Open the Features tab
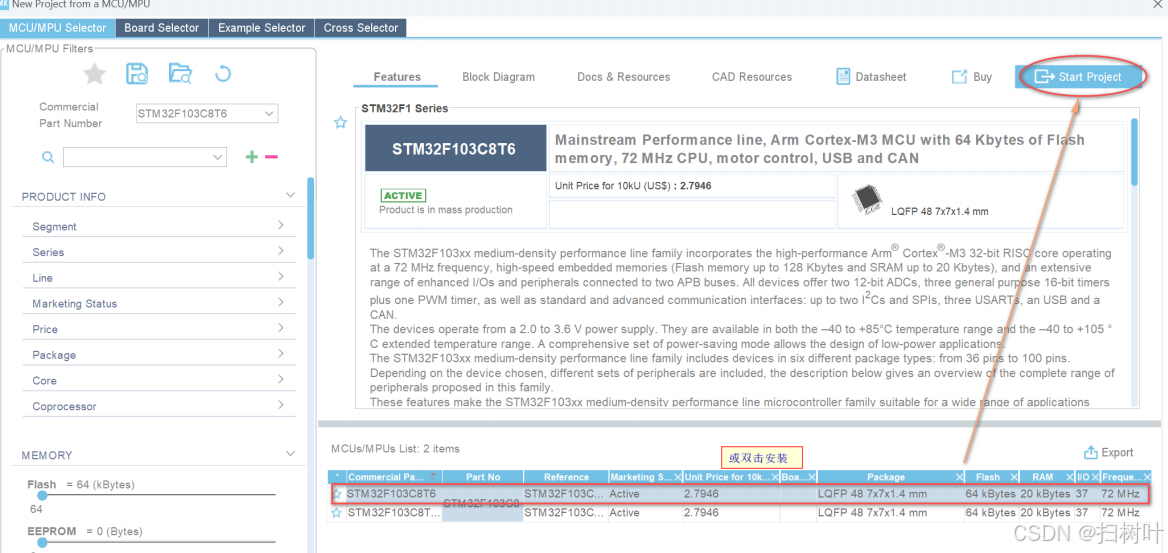Viewport: 1168px width, 553px height. coord(397,77)
